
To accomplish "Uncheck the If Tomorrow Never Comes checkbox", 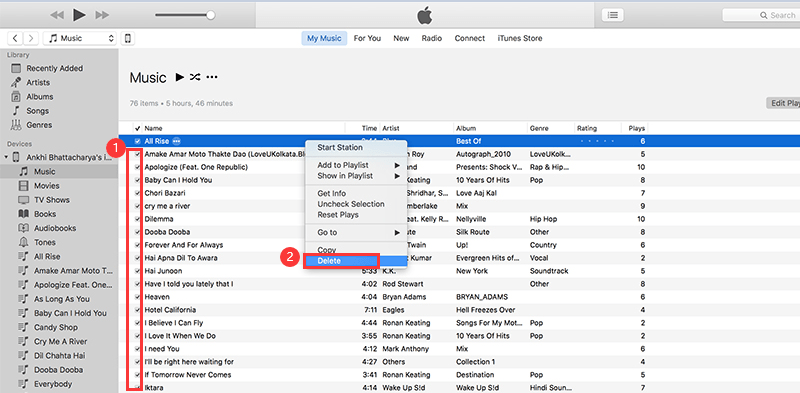I will click(137, 375).
